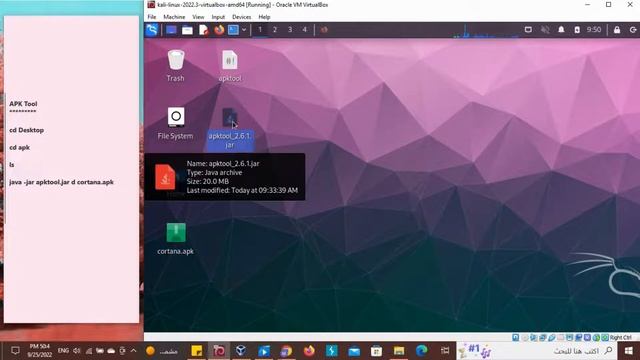
Task: Switch to workspace 2
Action: [x=275, y=30]
